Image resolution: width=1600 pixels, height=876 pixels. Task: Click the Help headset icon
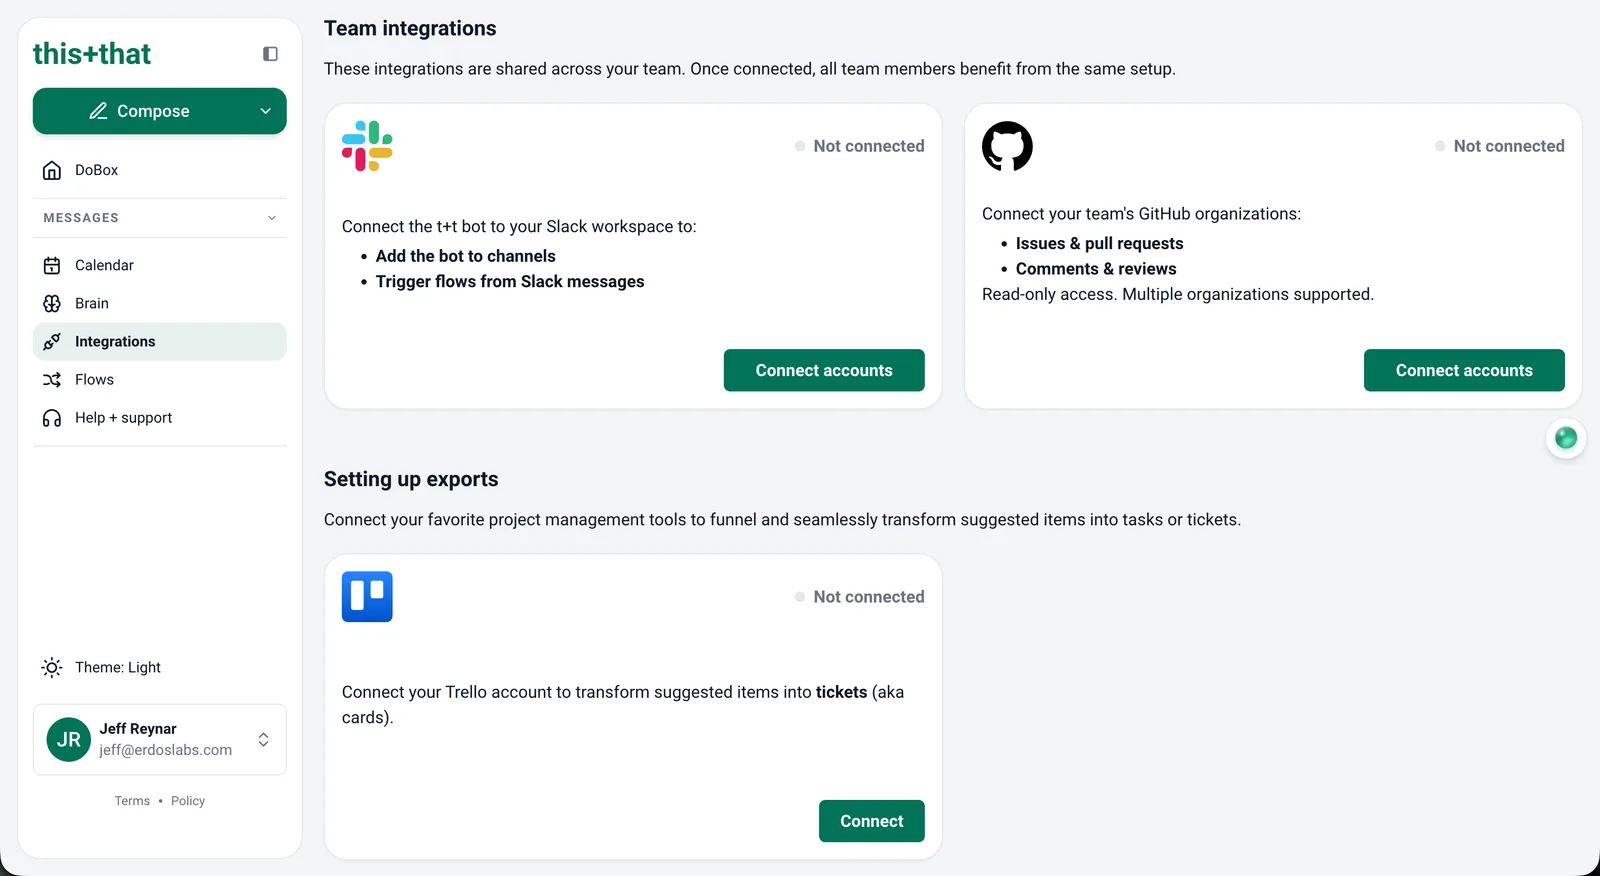click(52, 417)
